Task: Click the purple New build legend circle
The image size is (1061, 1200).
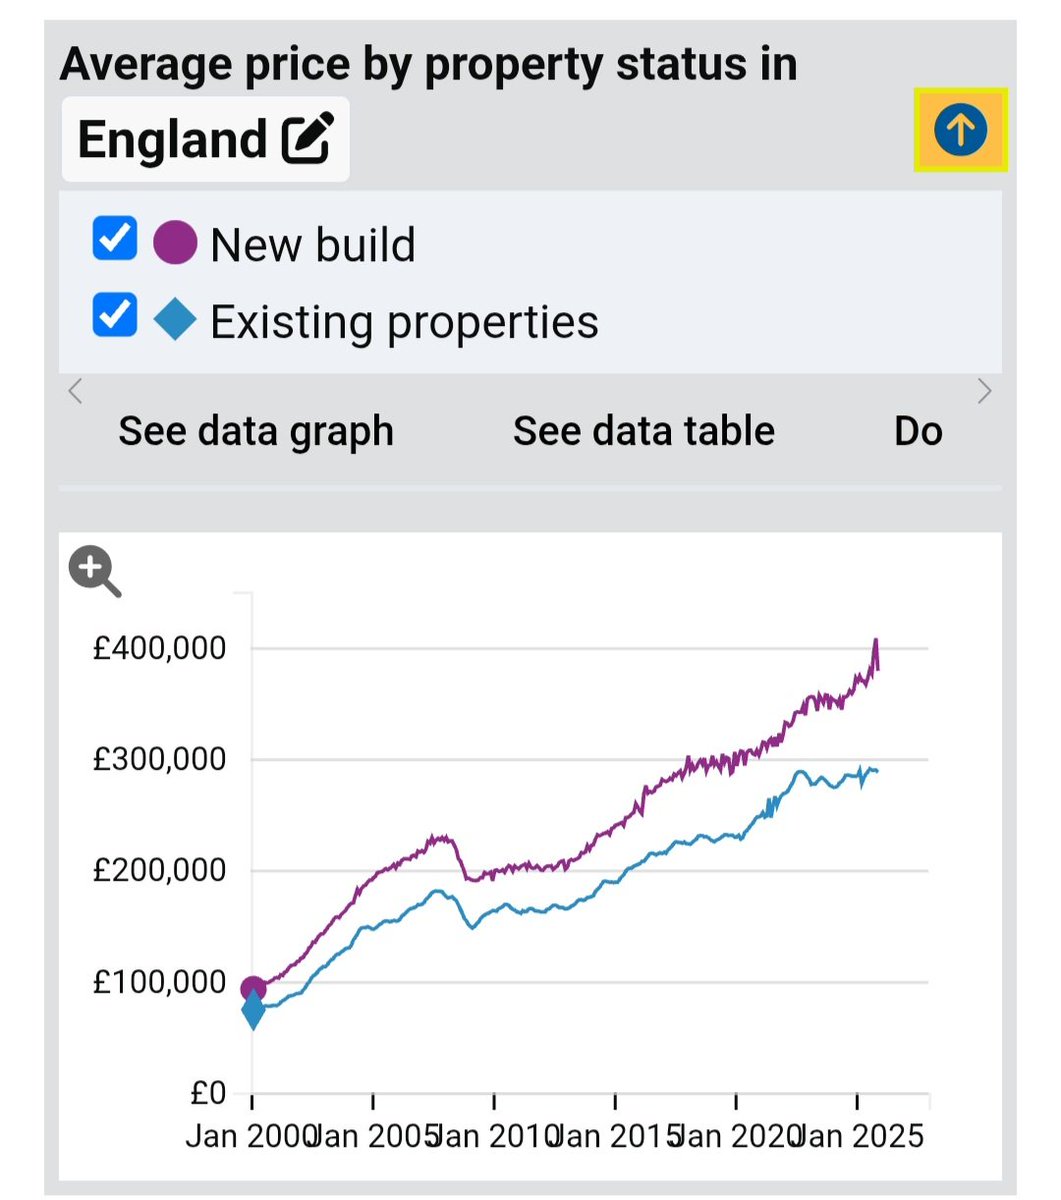Action: pos(175,243)
